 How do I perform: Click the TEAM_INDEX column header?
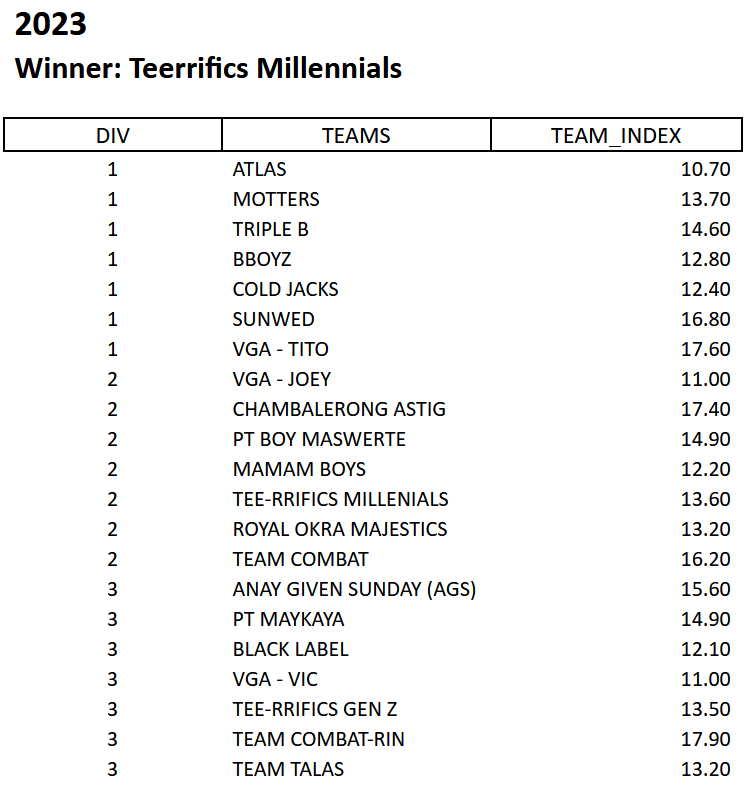(x=616, y=135)
